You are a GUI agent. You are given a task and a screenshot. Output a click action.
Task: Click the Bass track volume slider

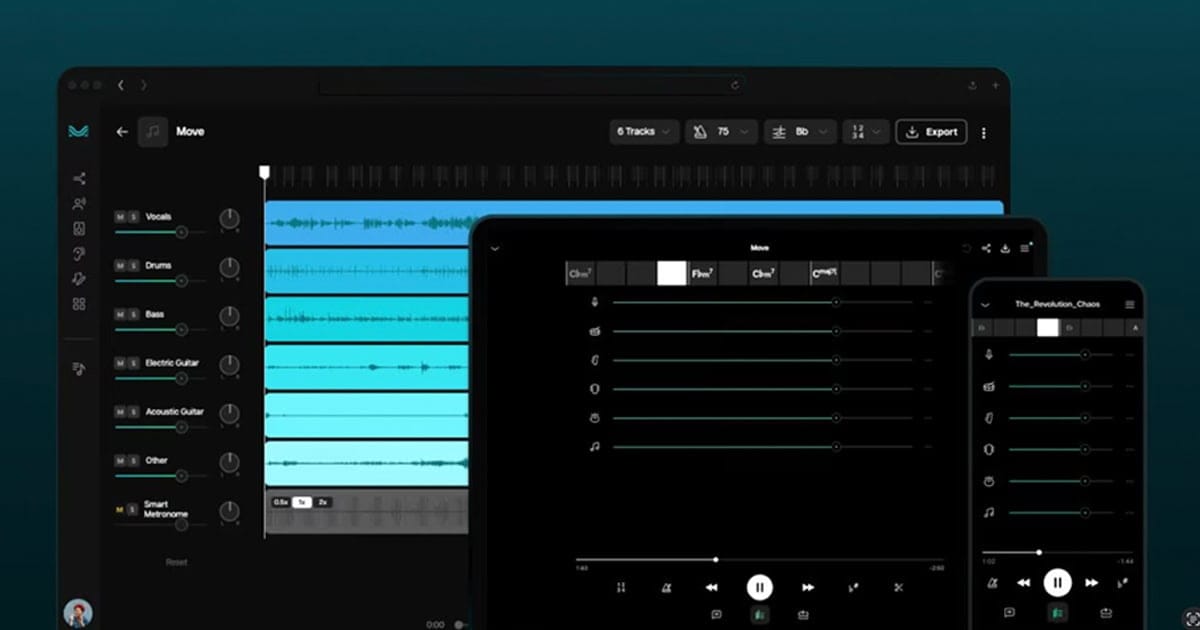(150, 330)
